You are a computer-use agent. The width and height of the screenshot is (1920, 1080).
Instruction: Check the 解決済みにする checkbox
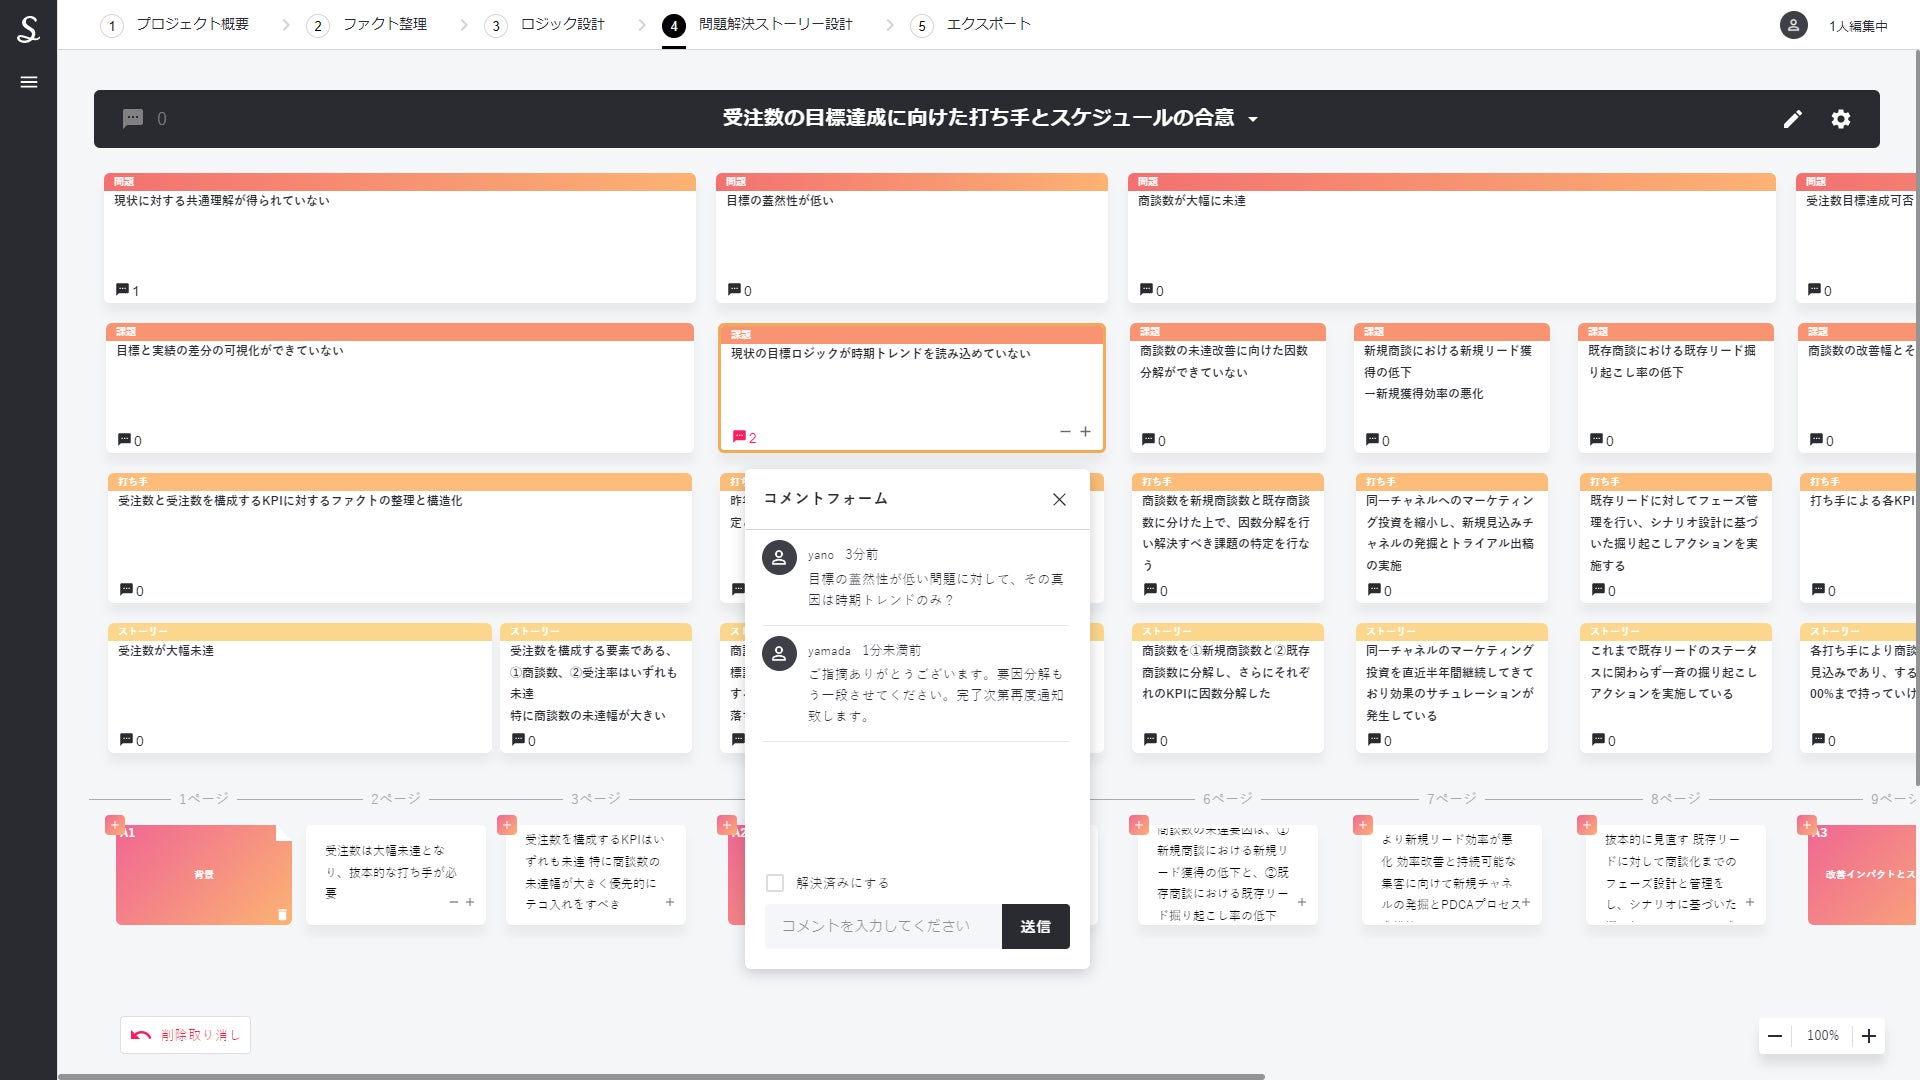[775, 883]
